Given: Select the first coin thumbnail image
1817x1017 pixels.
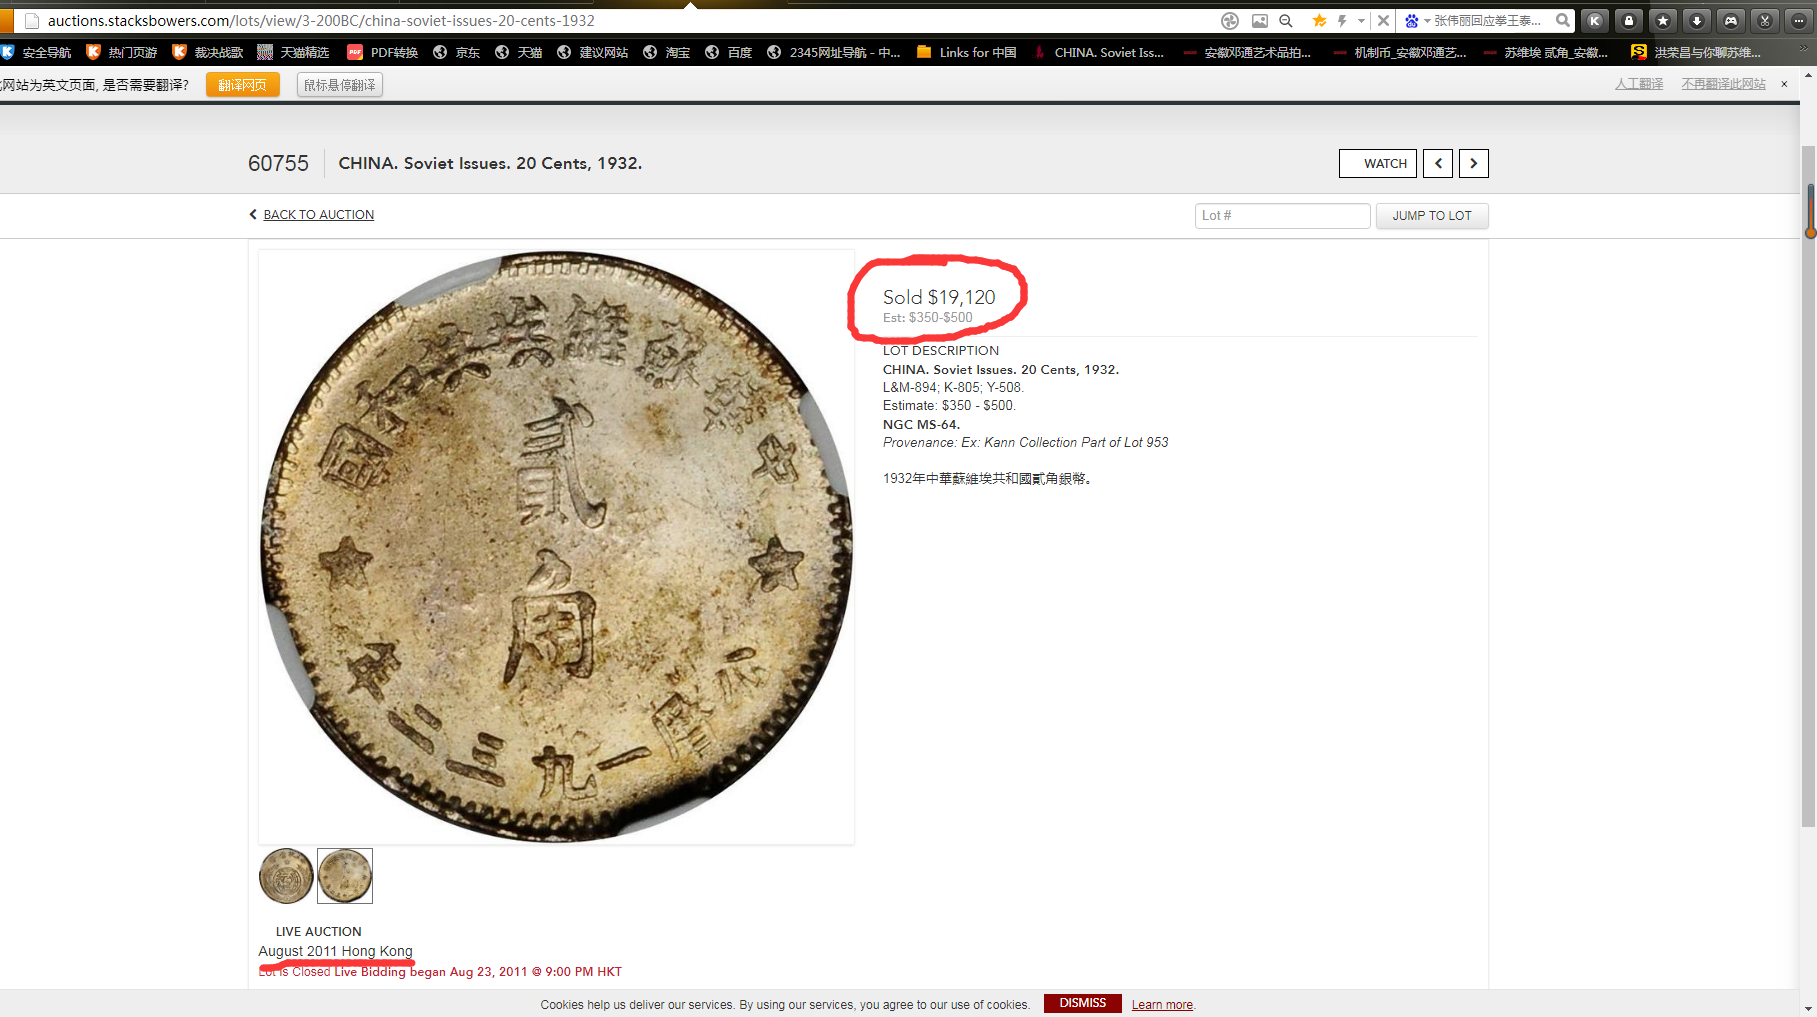Looking at the screenshot, I should coord(286,876).
